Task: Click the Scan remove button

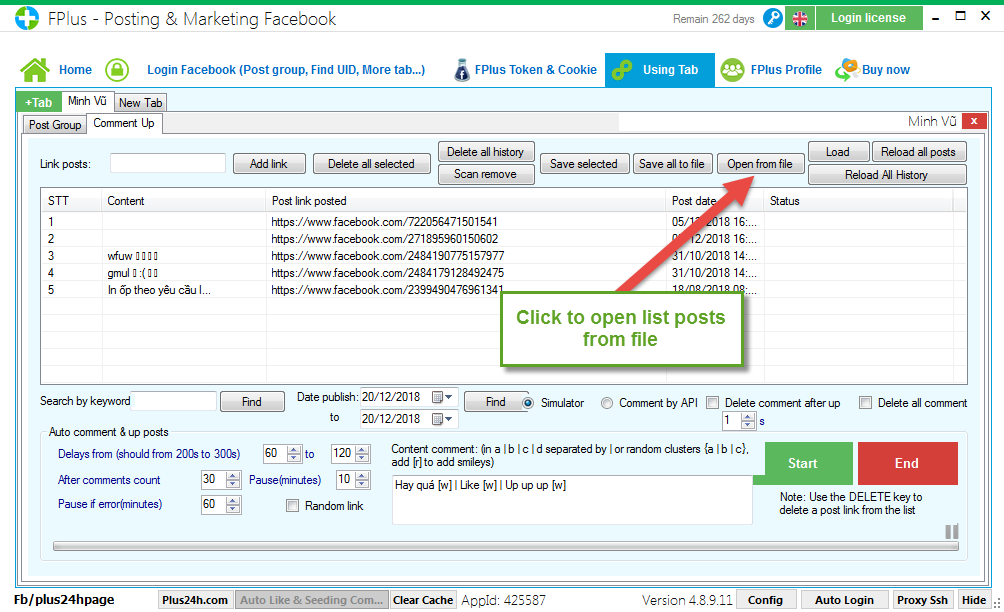Action: pos(485,174)
